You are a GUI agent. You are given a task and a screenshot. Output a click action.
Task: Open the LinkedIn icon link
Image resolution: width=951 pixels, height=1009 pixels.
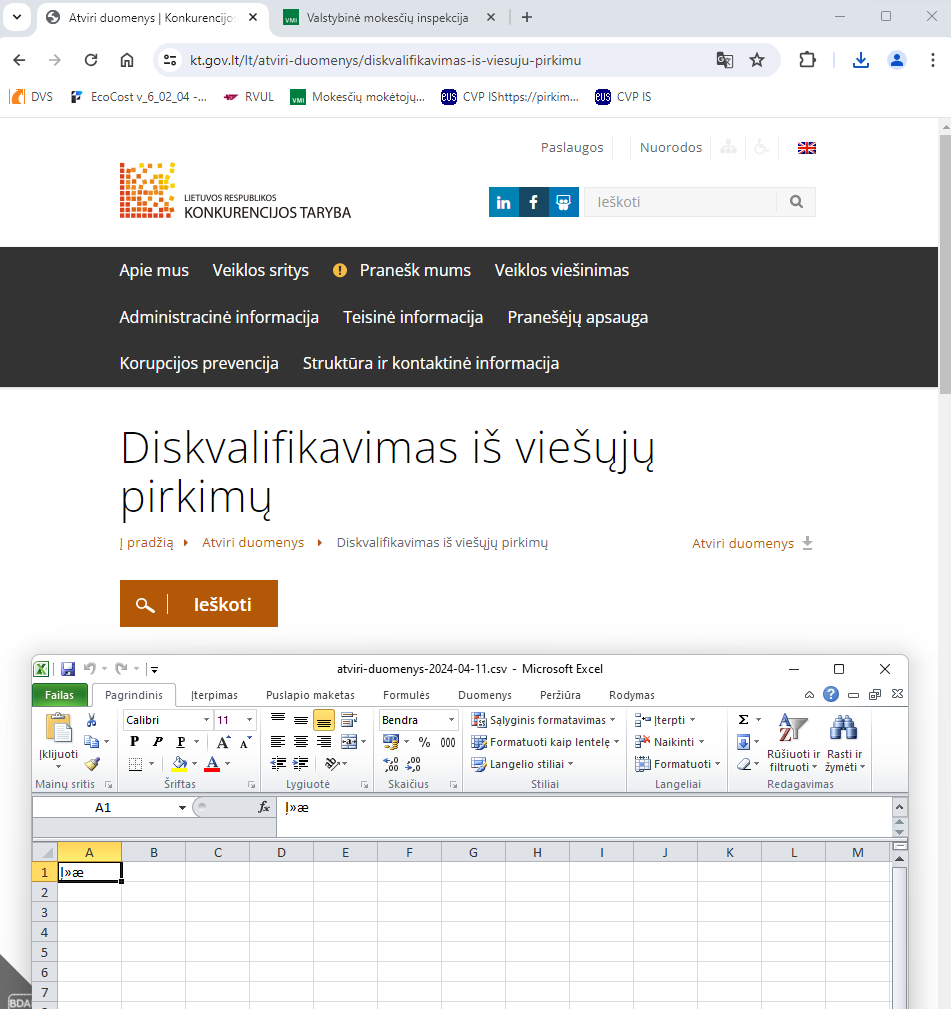click(503, 202)
